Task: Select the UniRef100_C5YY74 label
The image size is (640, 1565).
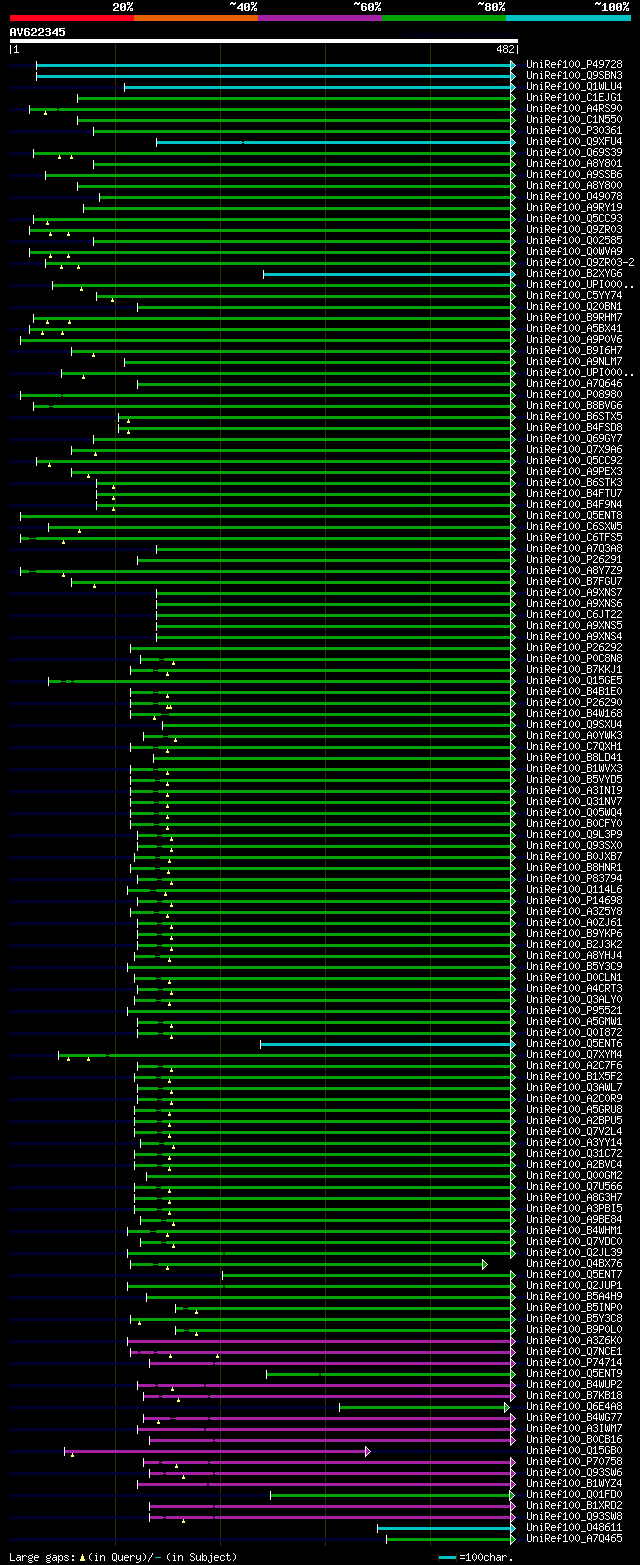Action: (x=574, y=296)
